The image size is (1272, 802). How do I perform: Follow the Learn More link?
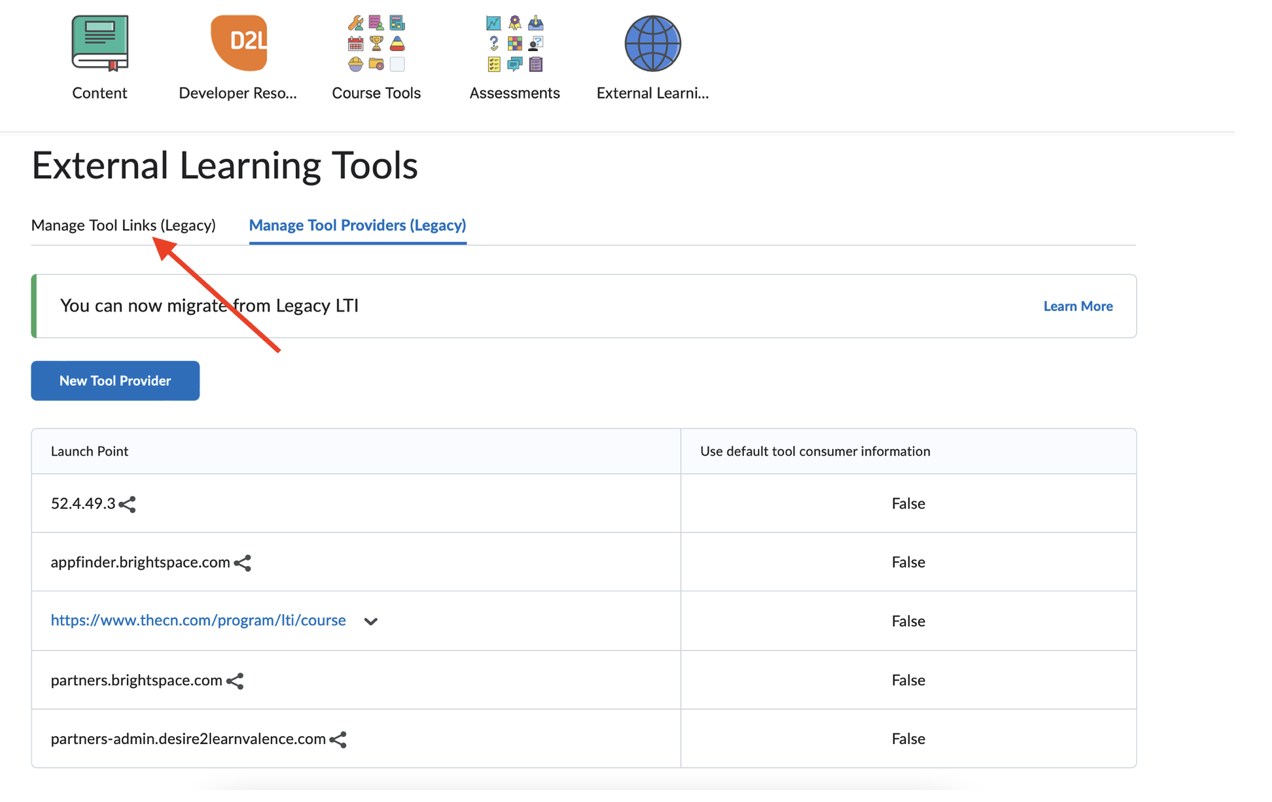[1077, 306]
